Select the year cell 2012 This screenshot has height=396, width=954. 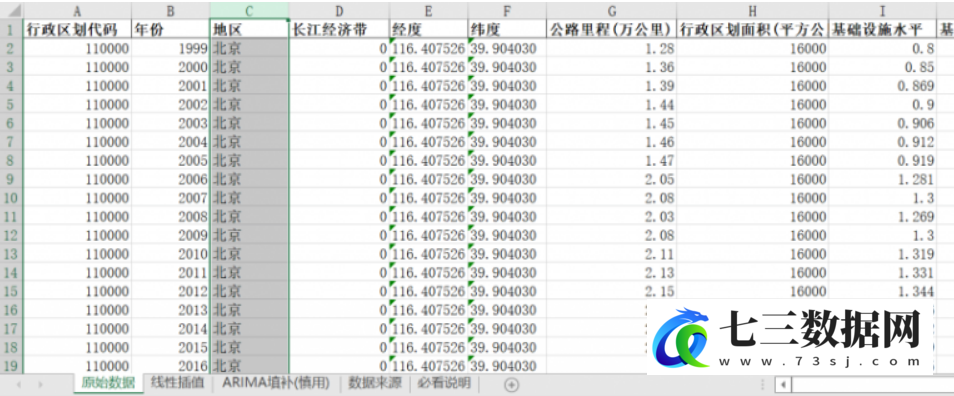(x=170, y=292)
